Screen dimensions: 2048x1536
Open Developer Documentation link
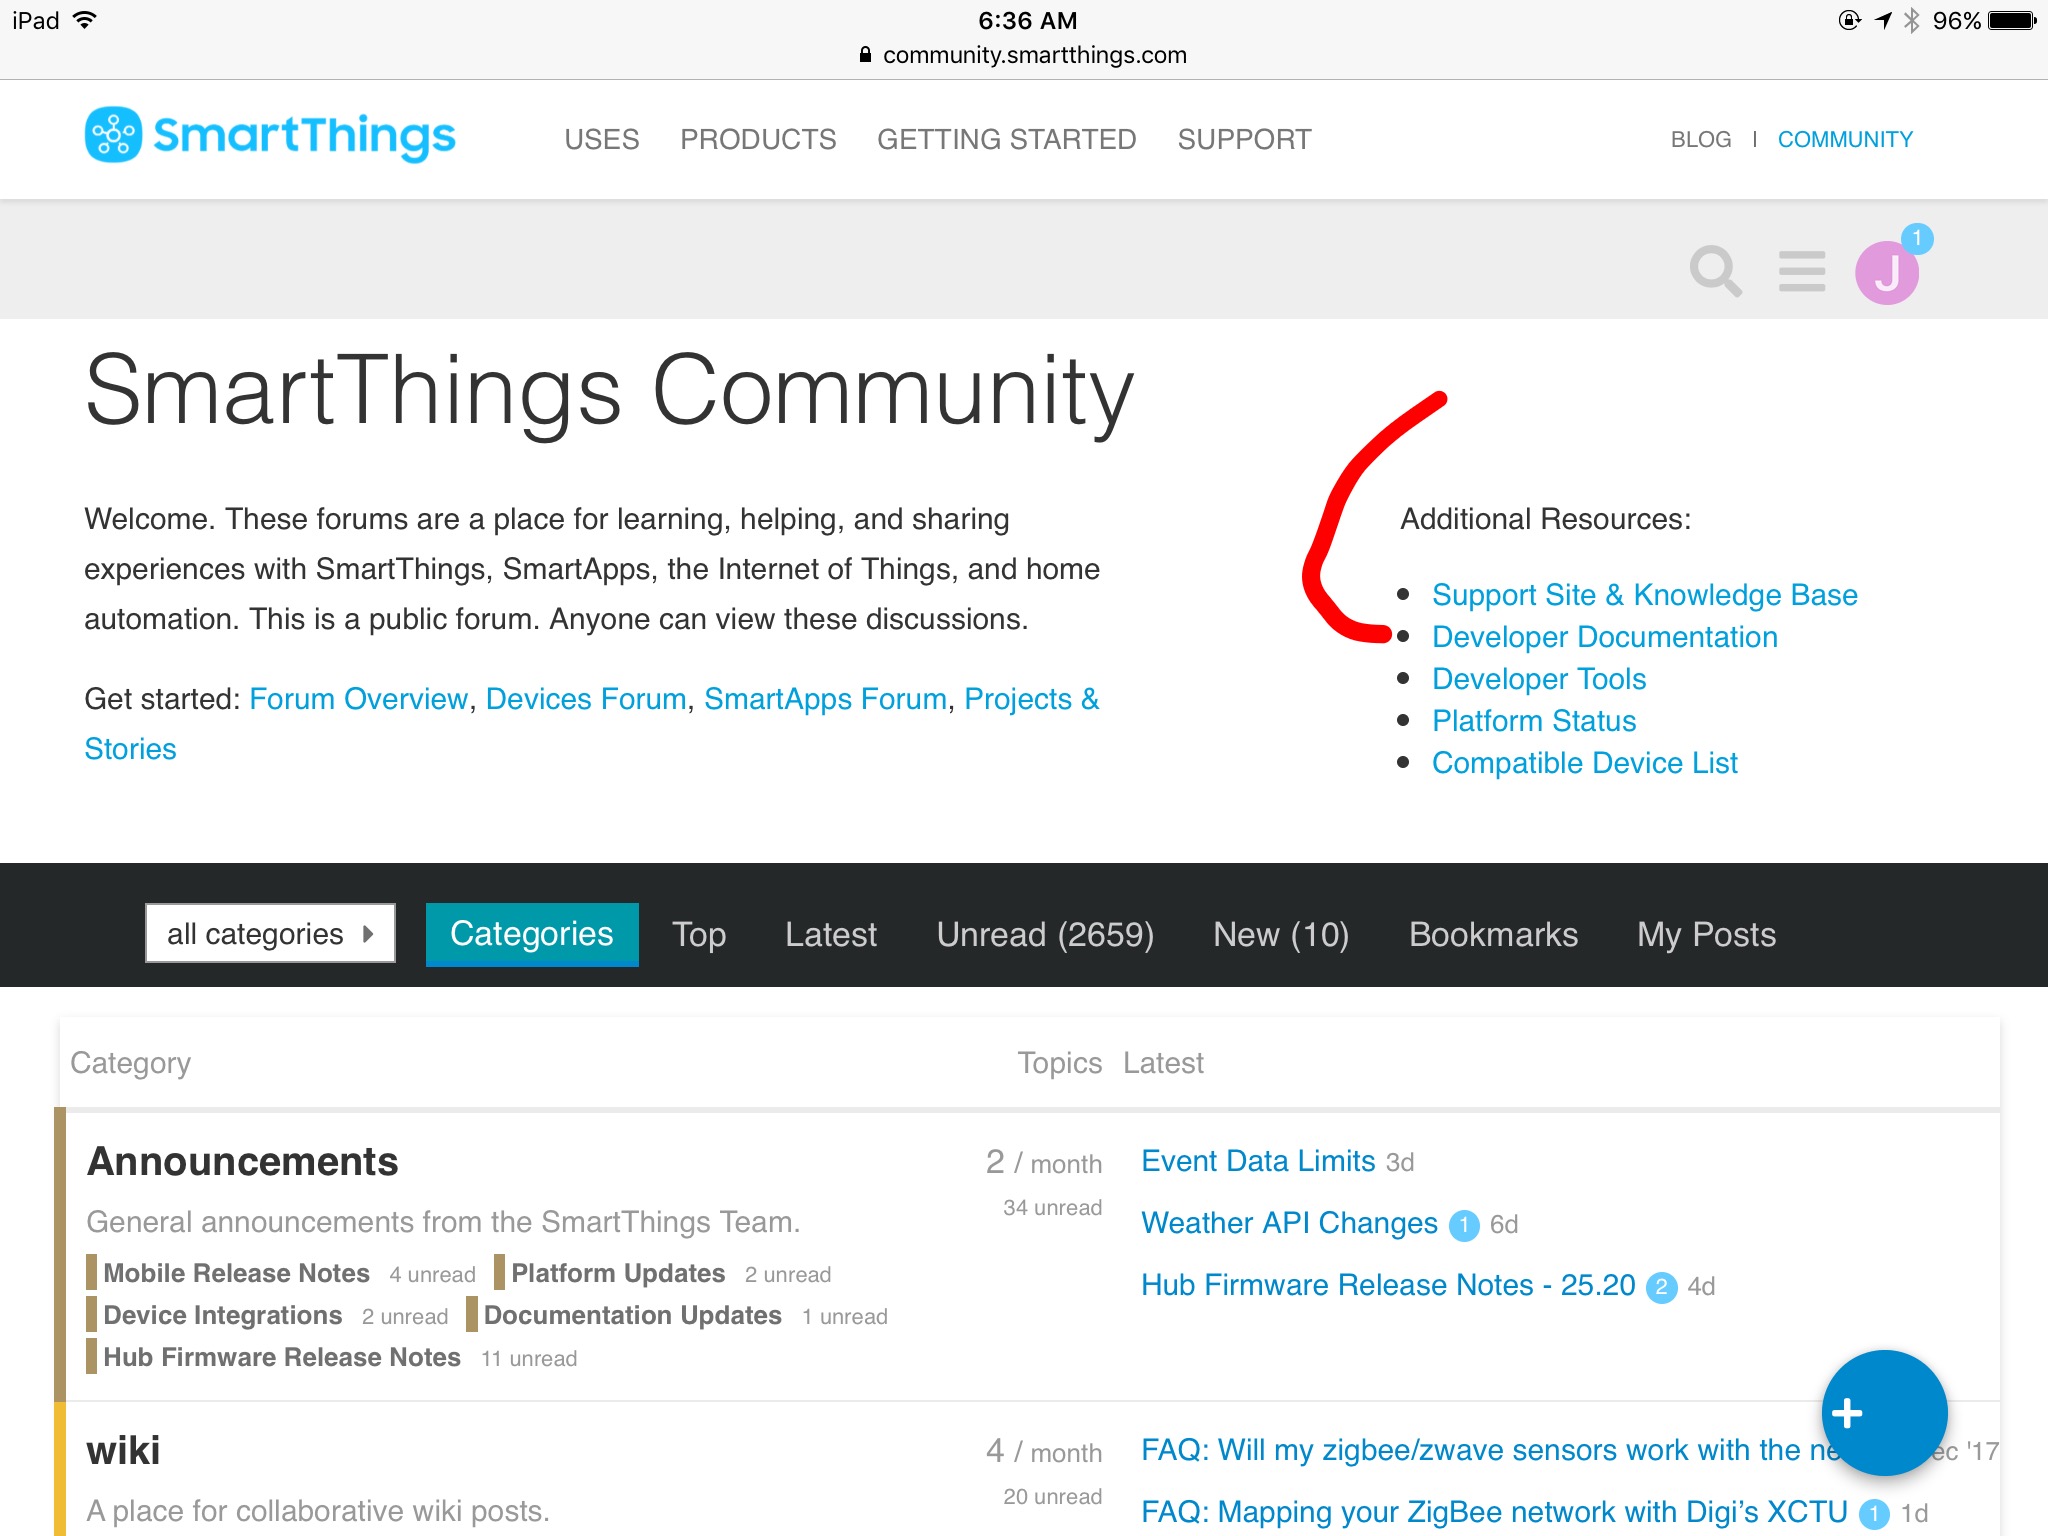(1604, 637)
